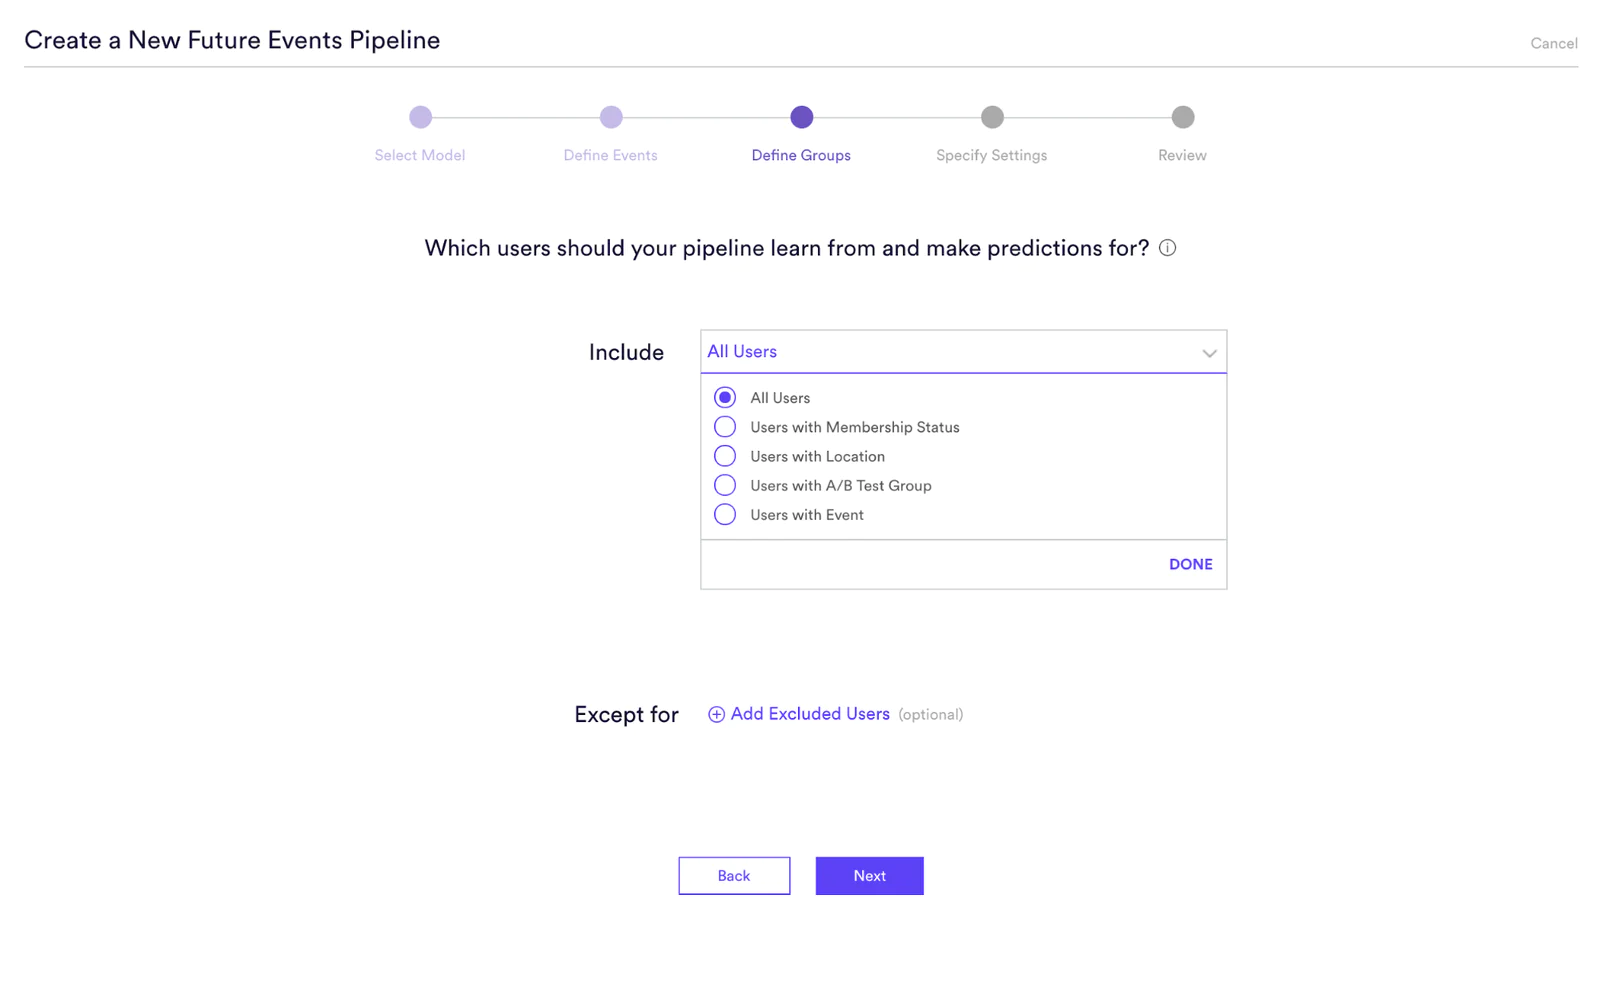Click the Review step circle
The width and height of the screenshot is (1600, 984).
coord(1182,117)
